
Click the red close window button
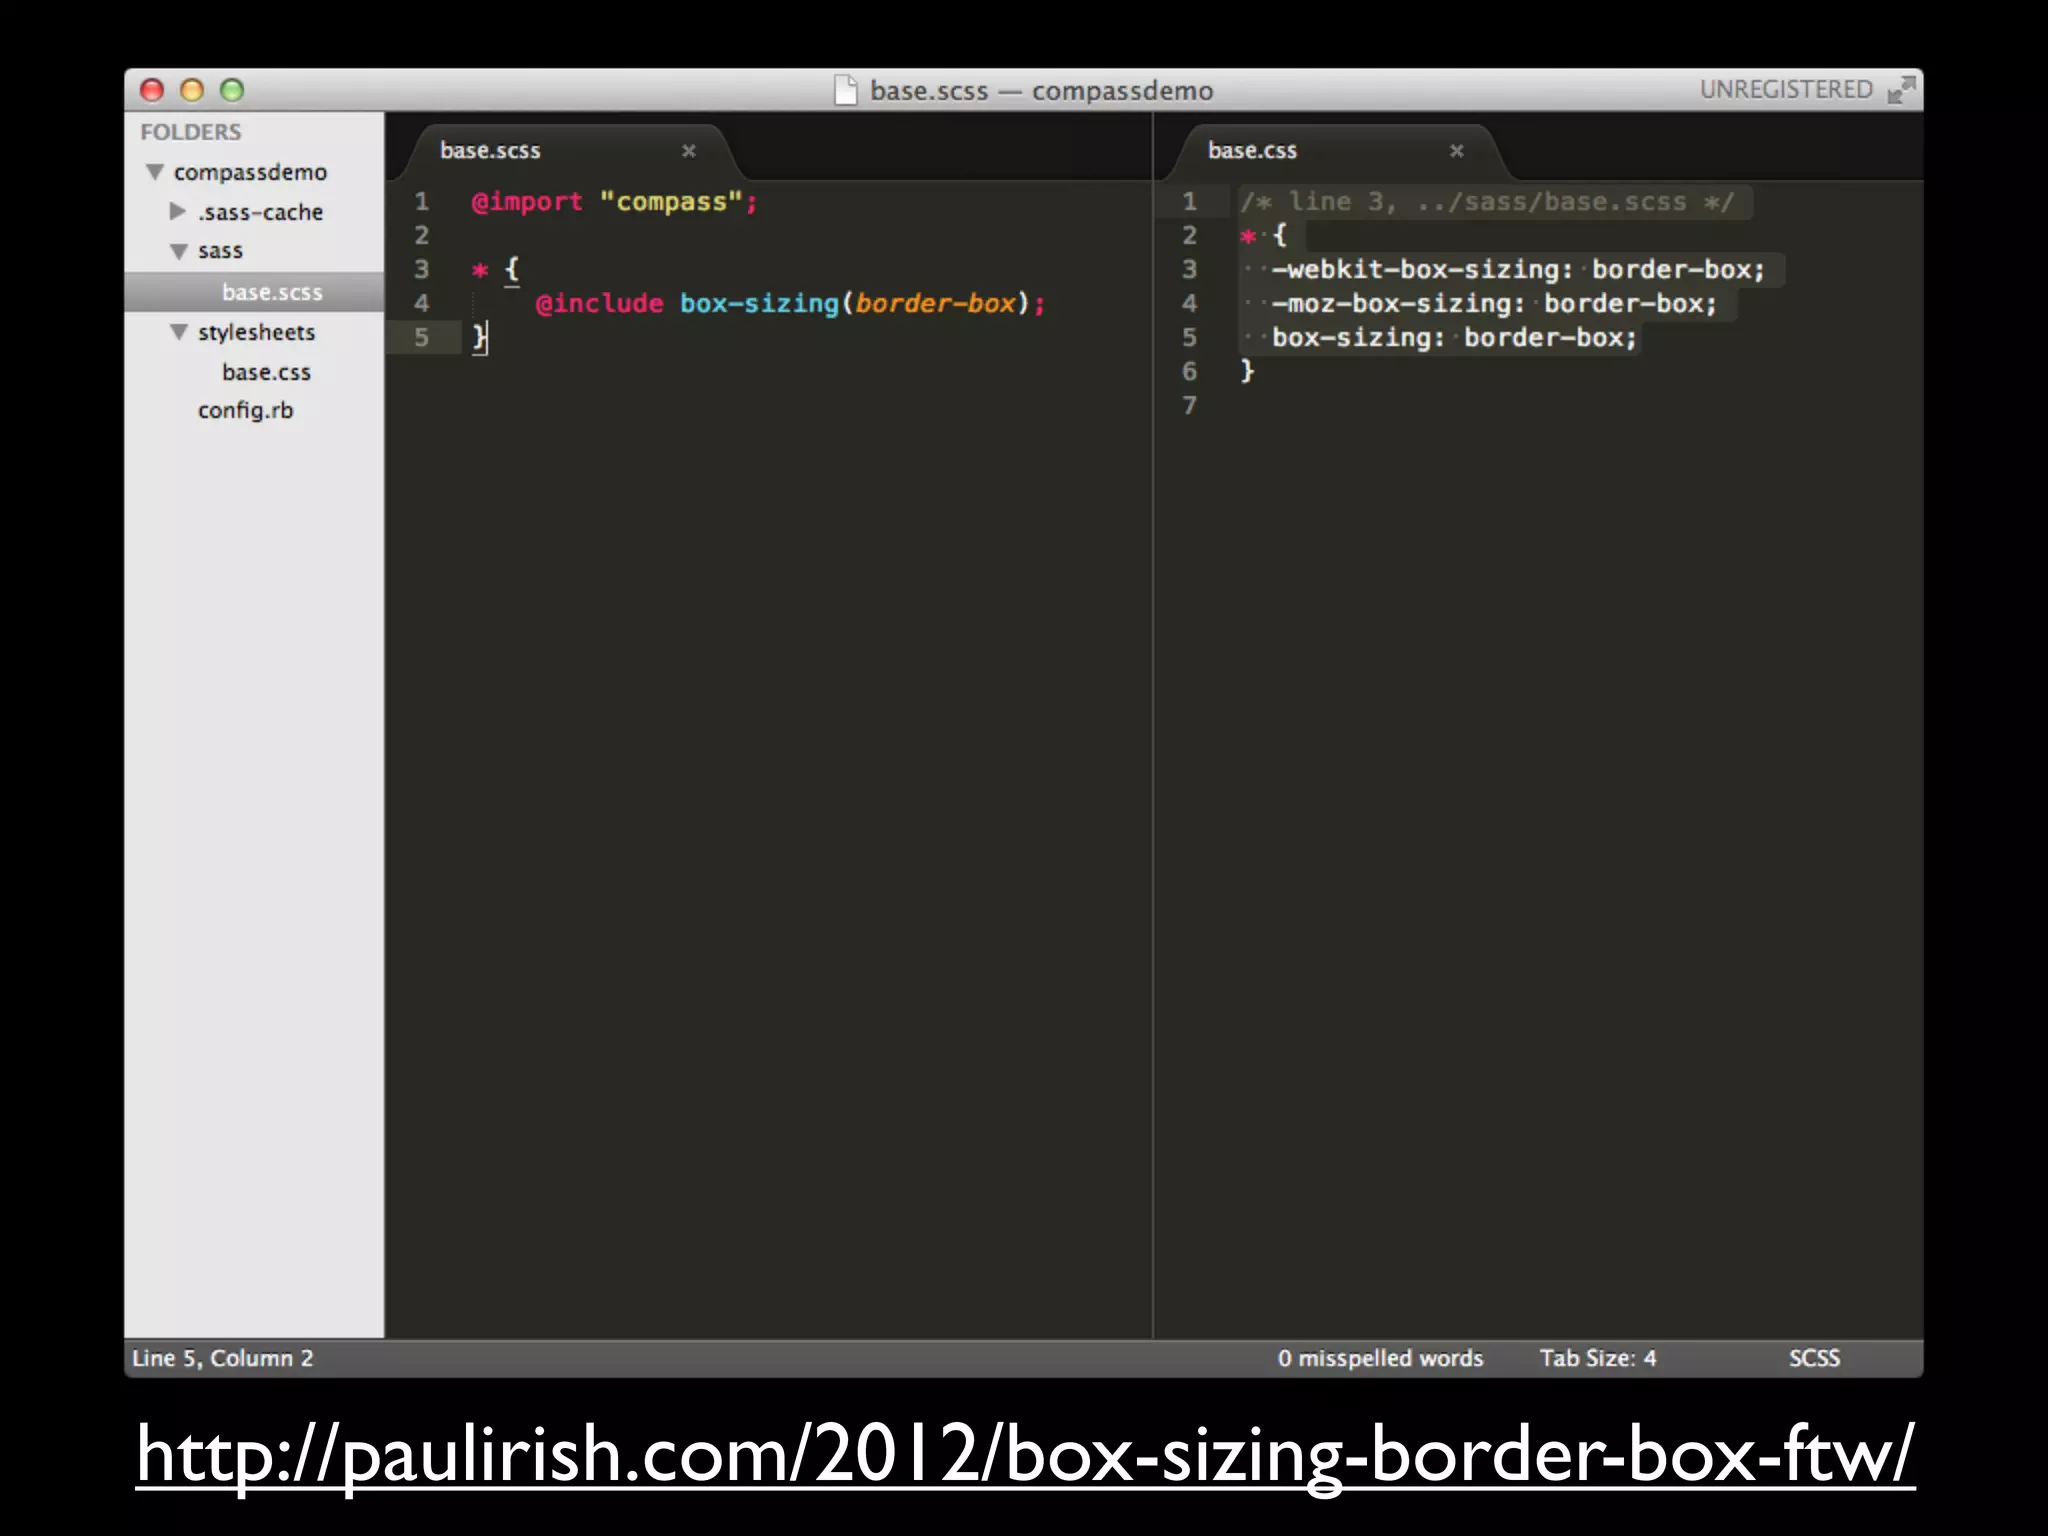tap(152, 91)
